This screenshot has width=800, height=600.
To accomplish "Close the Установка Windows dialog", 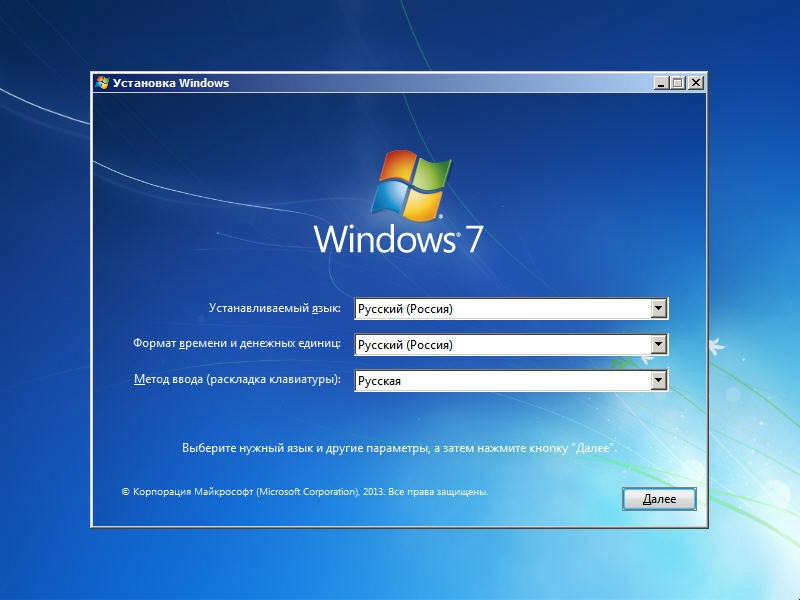I will pyautogui.click(x=696, y=83).
